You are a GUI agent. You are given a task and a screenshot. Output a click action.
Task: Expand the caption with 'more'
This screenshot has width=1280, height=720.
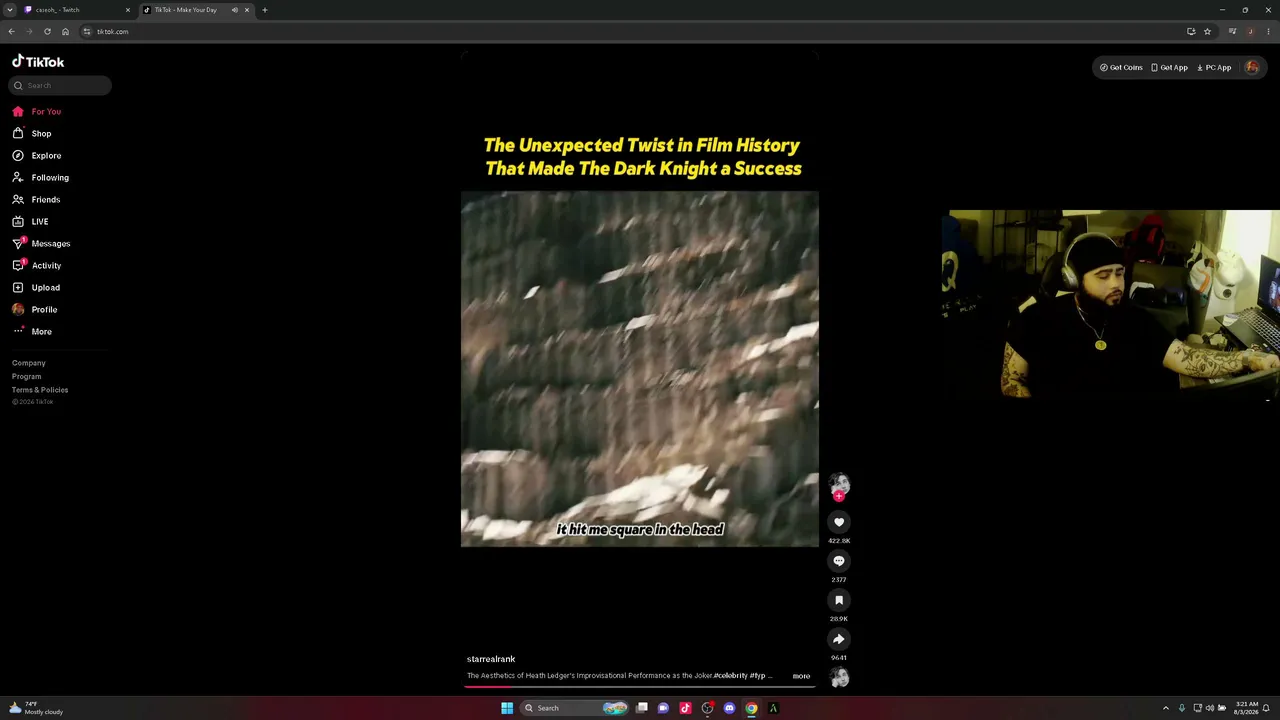pos(801,676)
